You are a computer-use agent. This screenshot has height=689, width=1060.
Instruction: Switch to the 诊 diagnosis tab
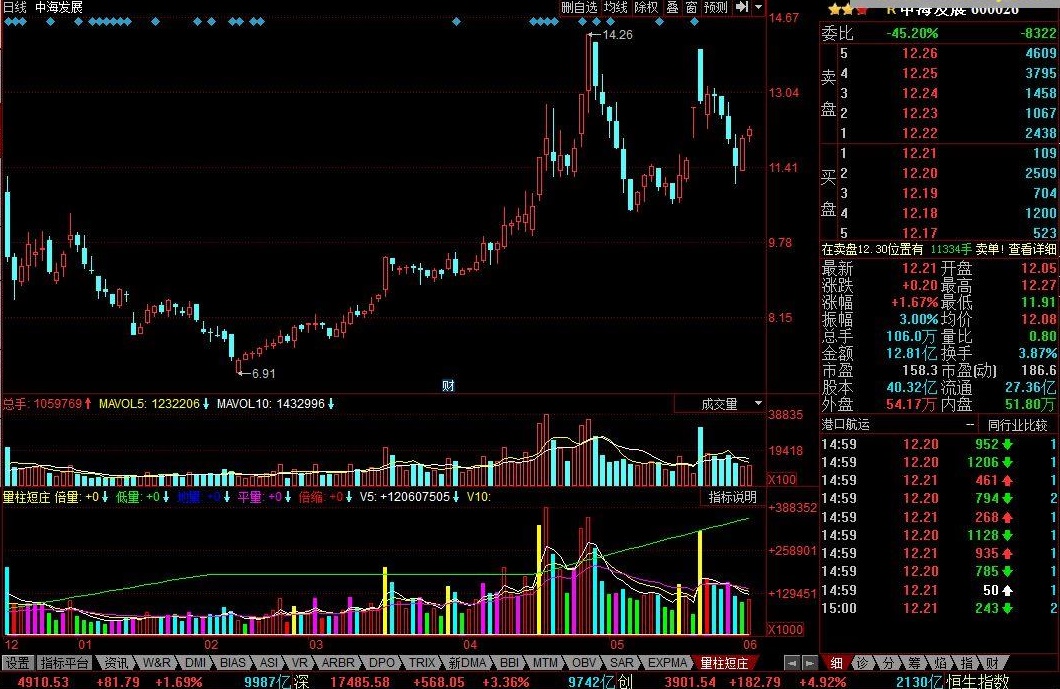coord(862,663)
